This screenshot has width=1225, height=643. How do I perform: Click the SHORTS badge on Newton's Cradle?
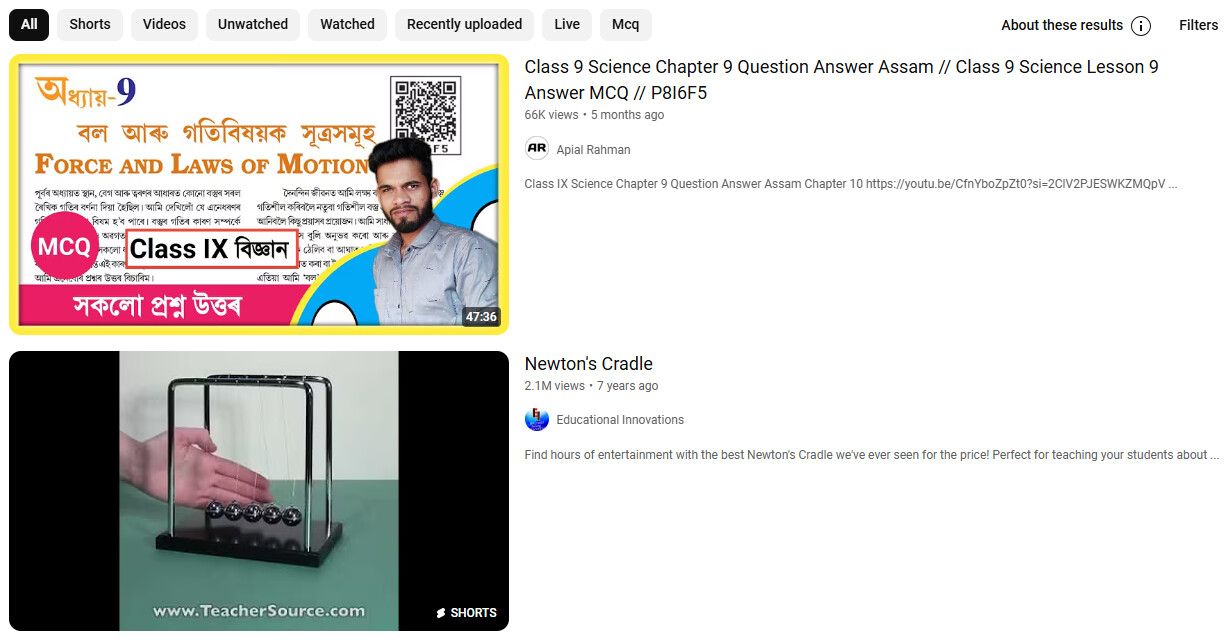pos(466,613)
